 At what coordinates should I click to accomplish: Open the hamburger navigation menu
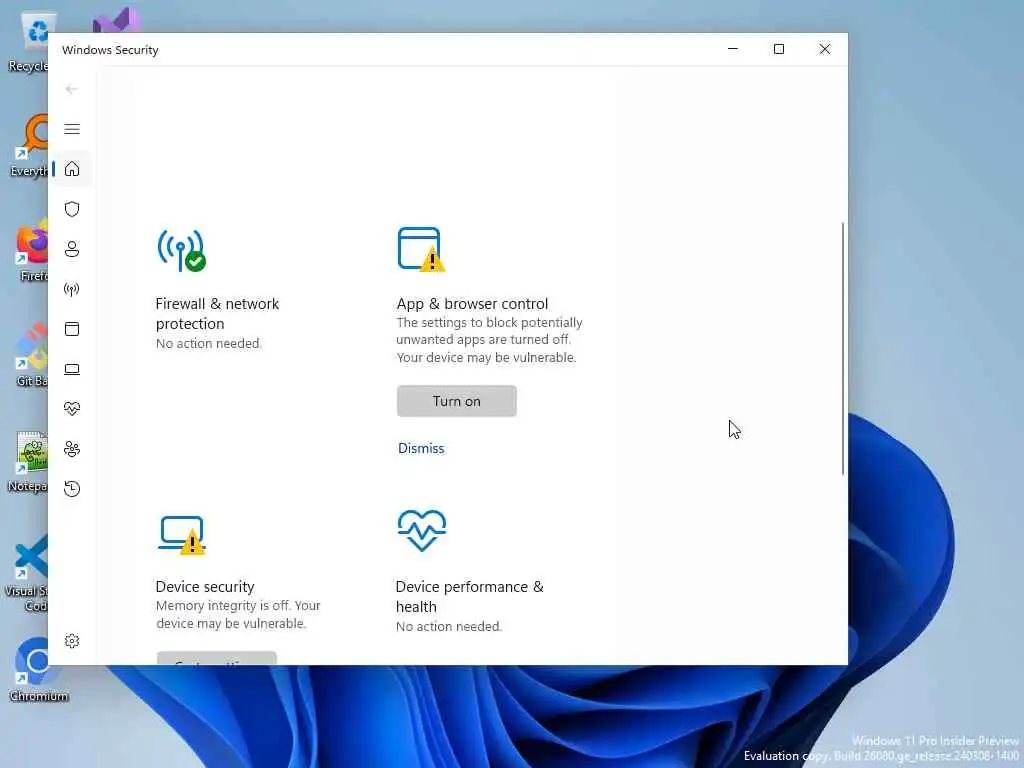[72, 129]
